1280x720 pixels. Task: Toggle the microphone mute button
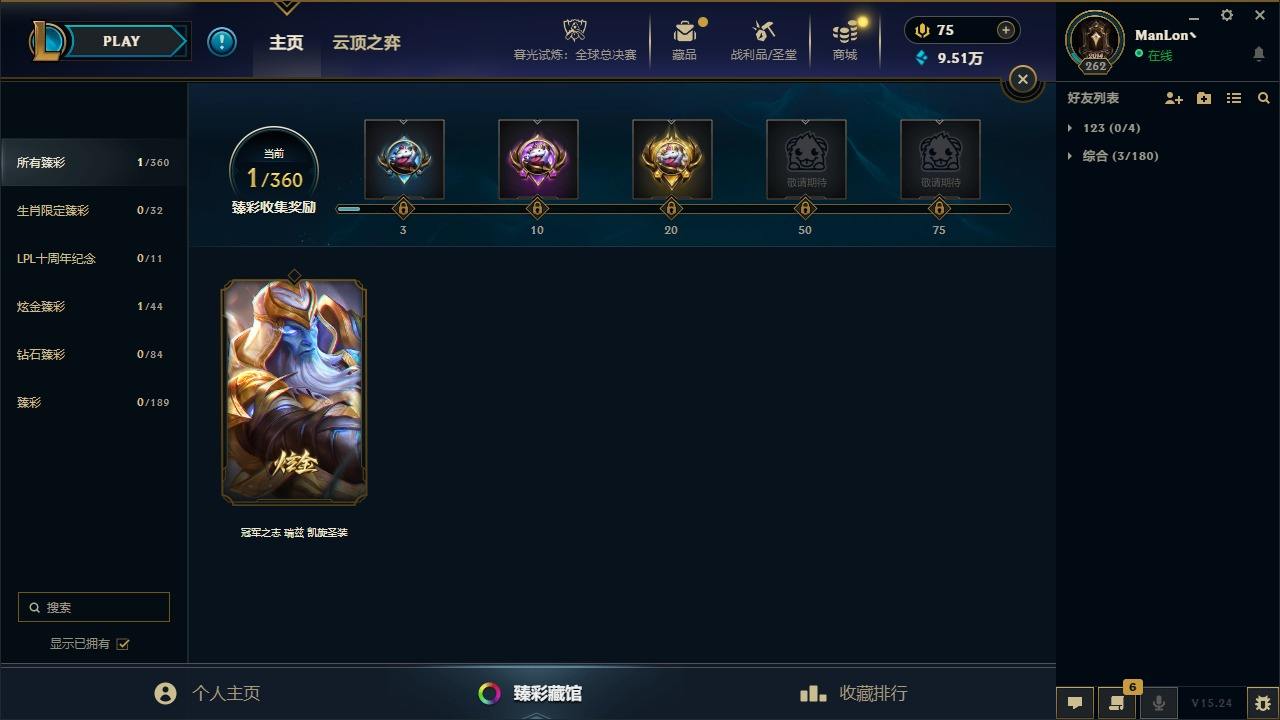click(x=1159, y=703)
